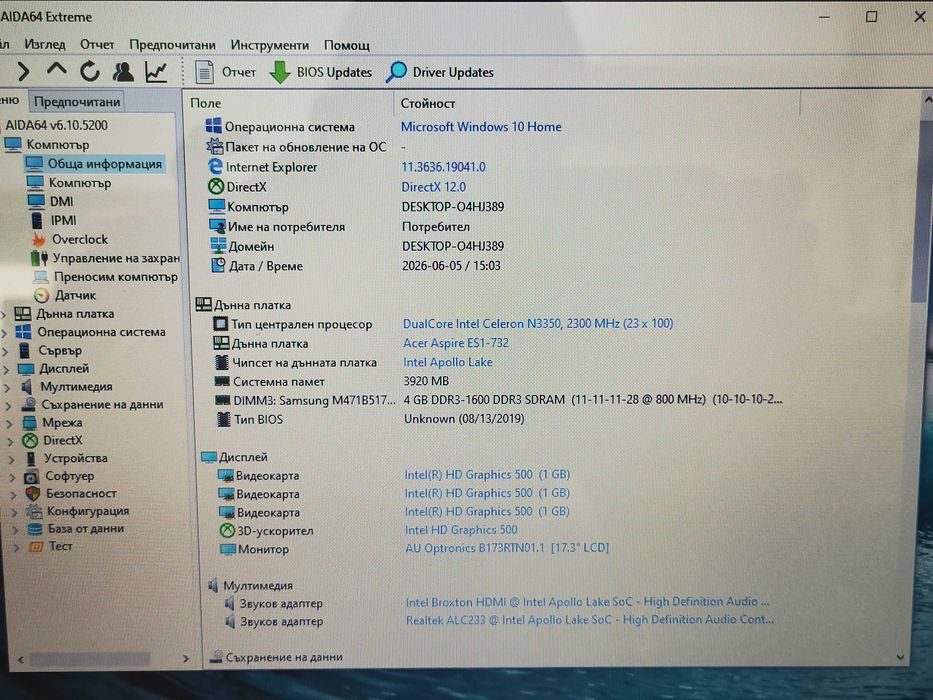Click the Конфигурация tree icon
This screenshot has width=933, height=700.
click(34, 511)
